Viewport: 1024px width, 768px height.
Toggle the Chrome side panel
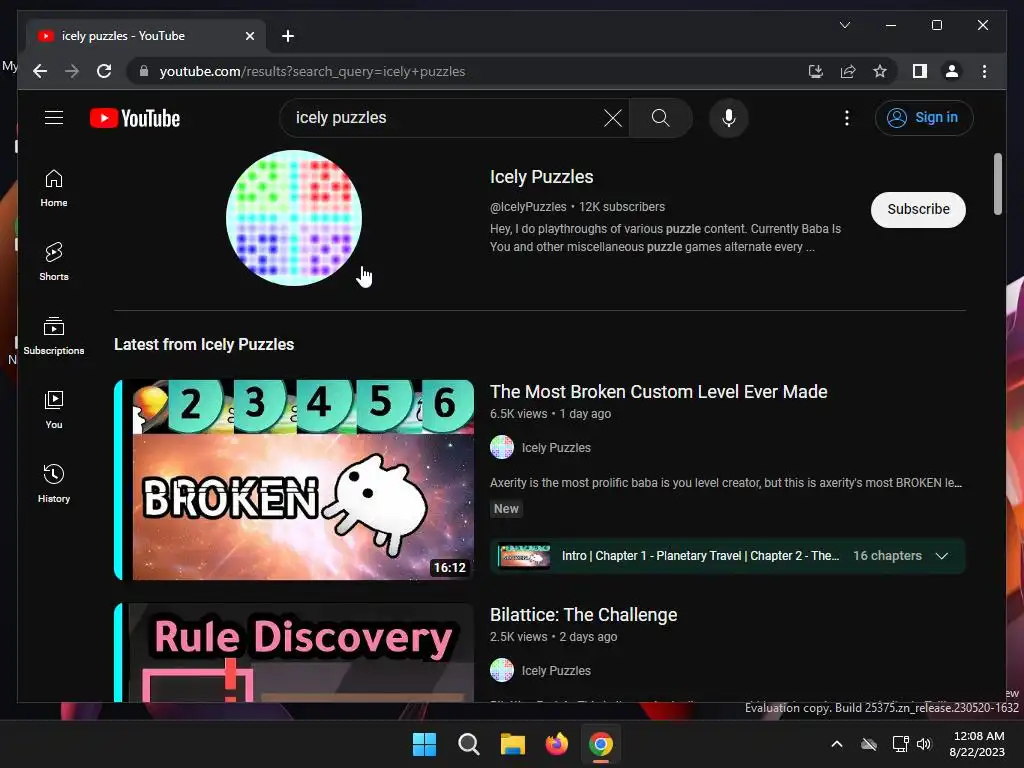tap(920, 71)
